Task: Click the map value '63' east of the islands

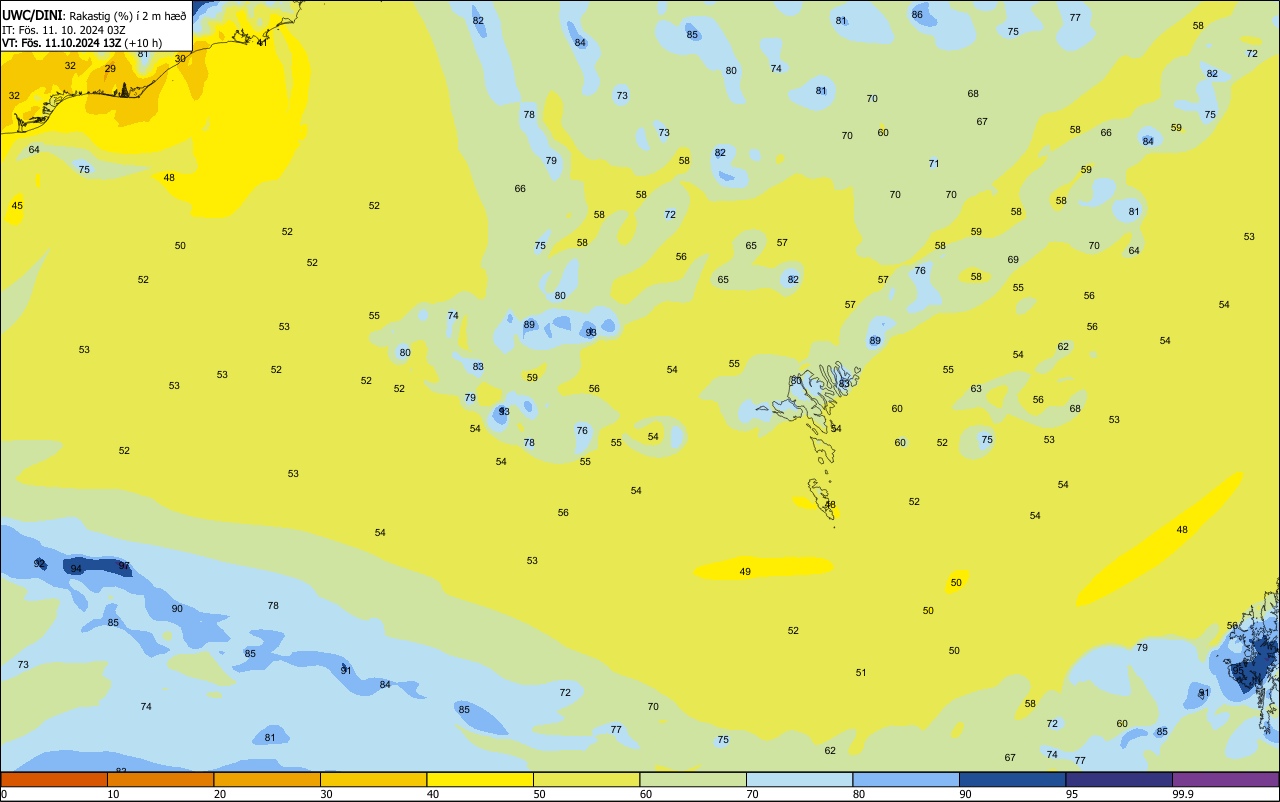Action: (x=976, y=389)
